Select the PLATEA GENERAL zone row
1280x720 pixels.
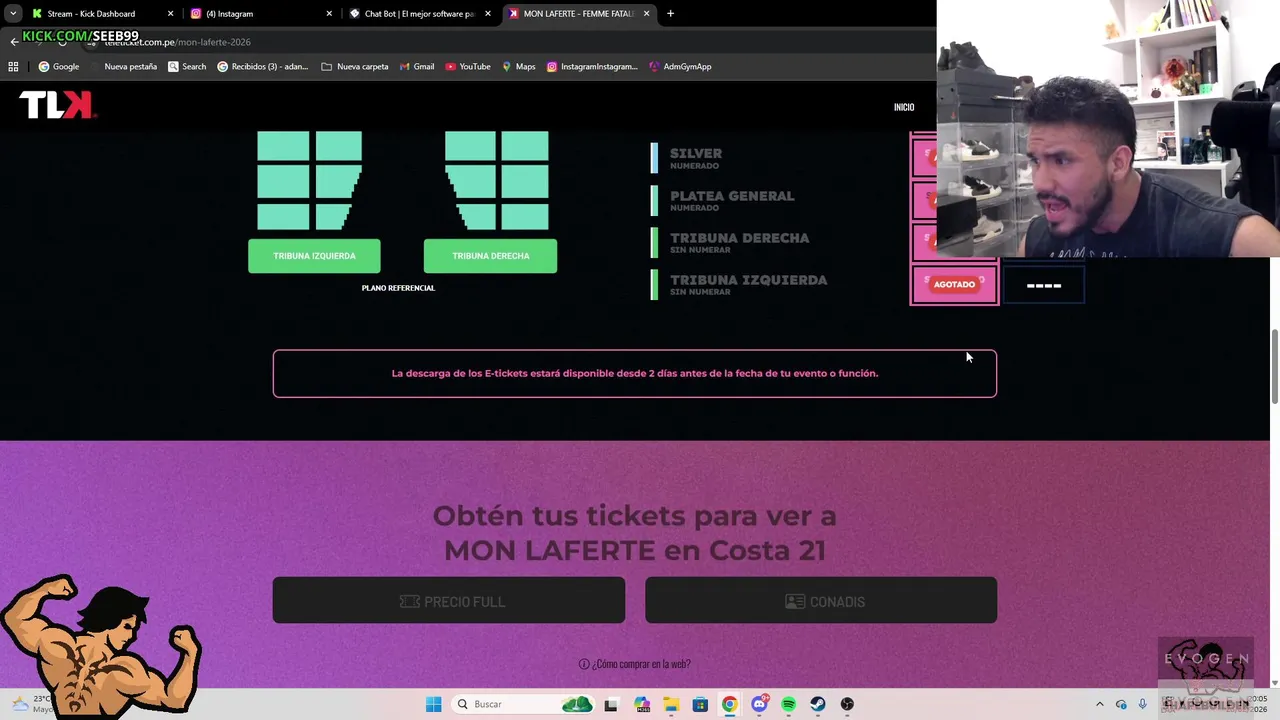click(x=732, y=200)
